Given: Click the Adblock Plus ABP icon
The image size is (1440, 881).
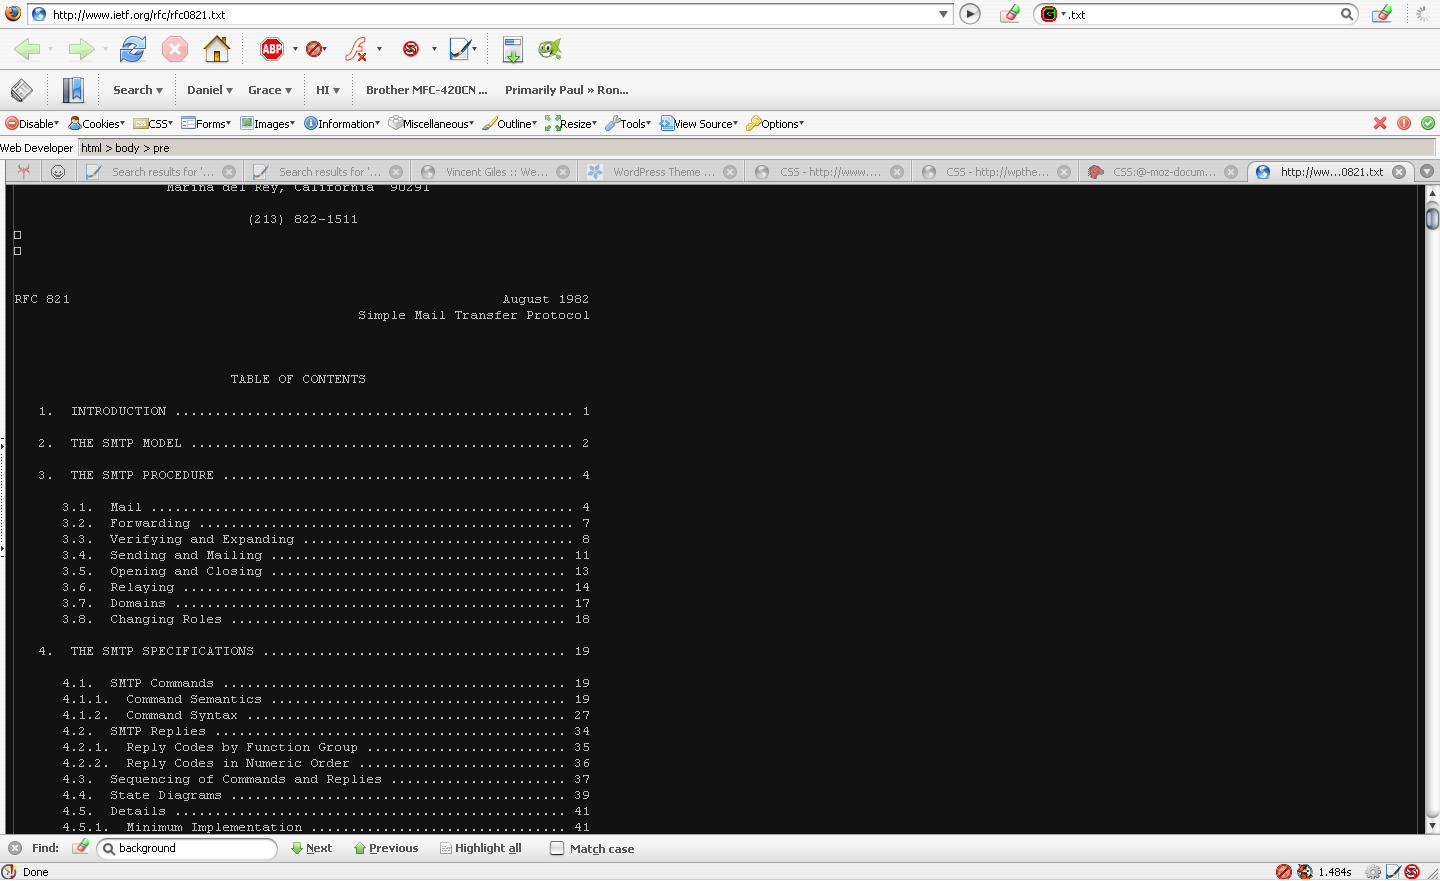Looking at the screenshot, I should pyautogui.click(x=272, y=49).
